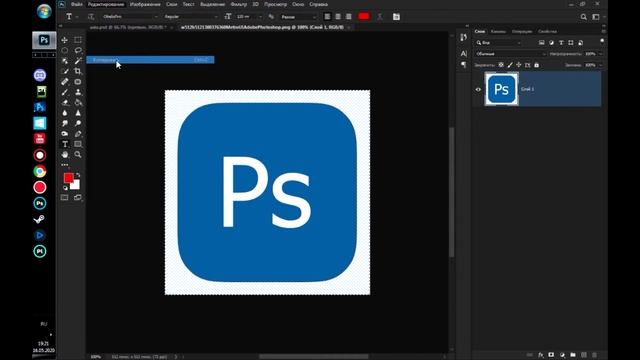Toggle Quick Mask mode
This screenshot has width=640, height=360.
point(64,198)
